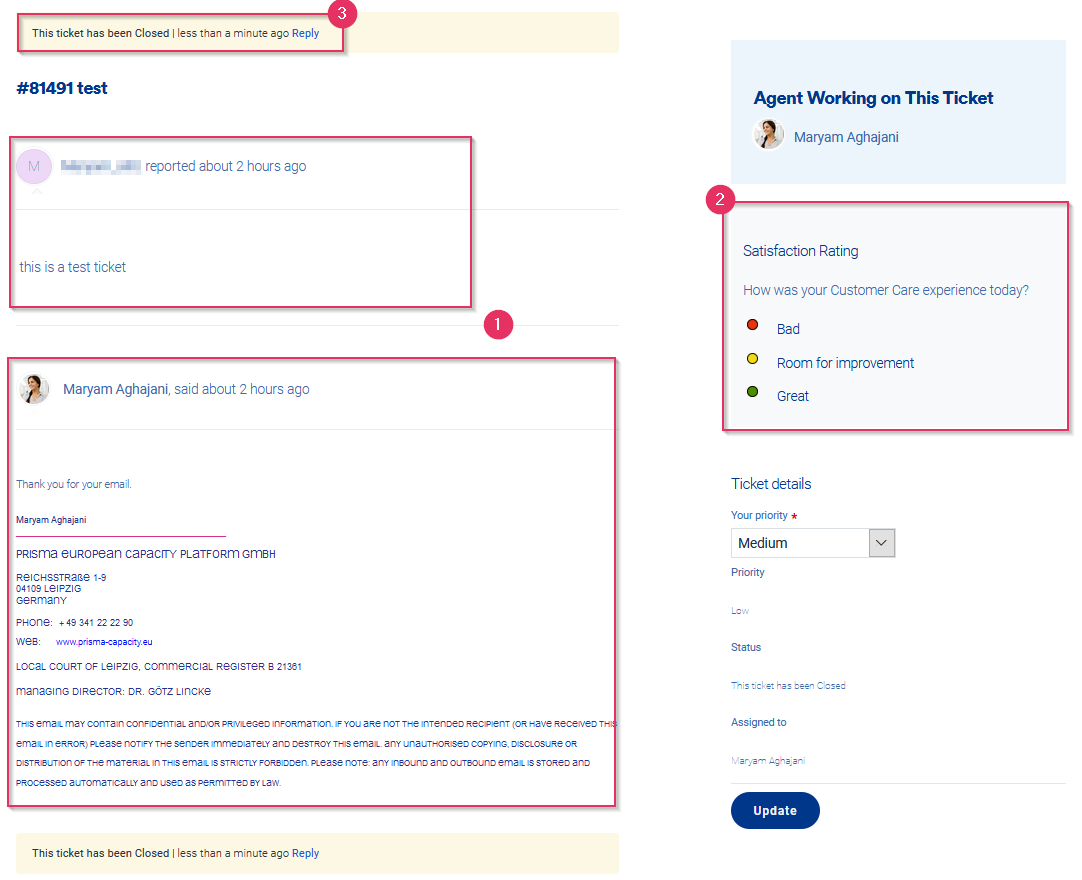
Task: Open the Your priority dropdown
Action: [x=800, y=543]
